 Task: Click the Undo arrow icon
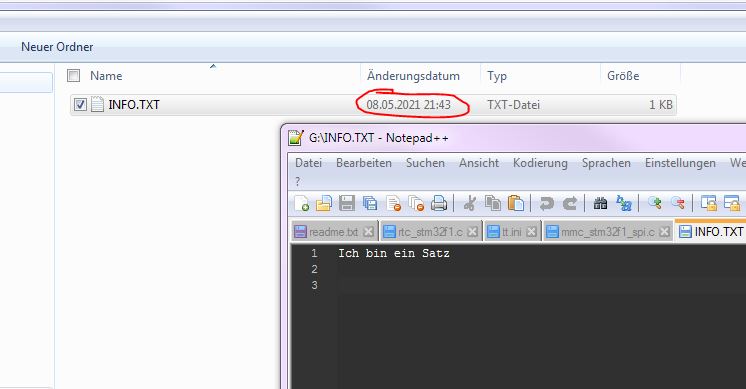click(546, 204)
